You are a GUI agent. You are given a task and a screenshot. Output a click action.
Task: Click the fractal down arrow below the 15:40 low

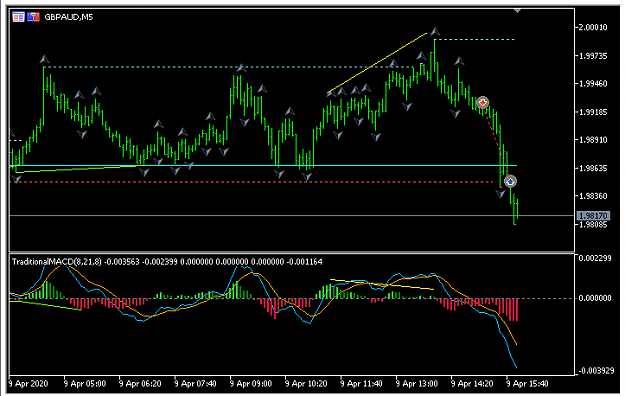point(500,194)
